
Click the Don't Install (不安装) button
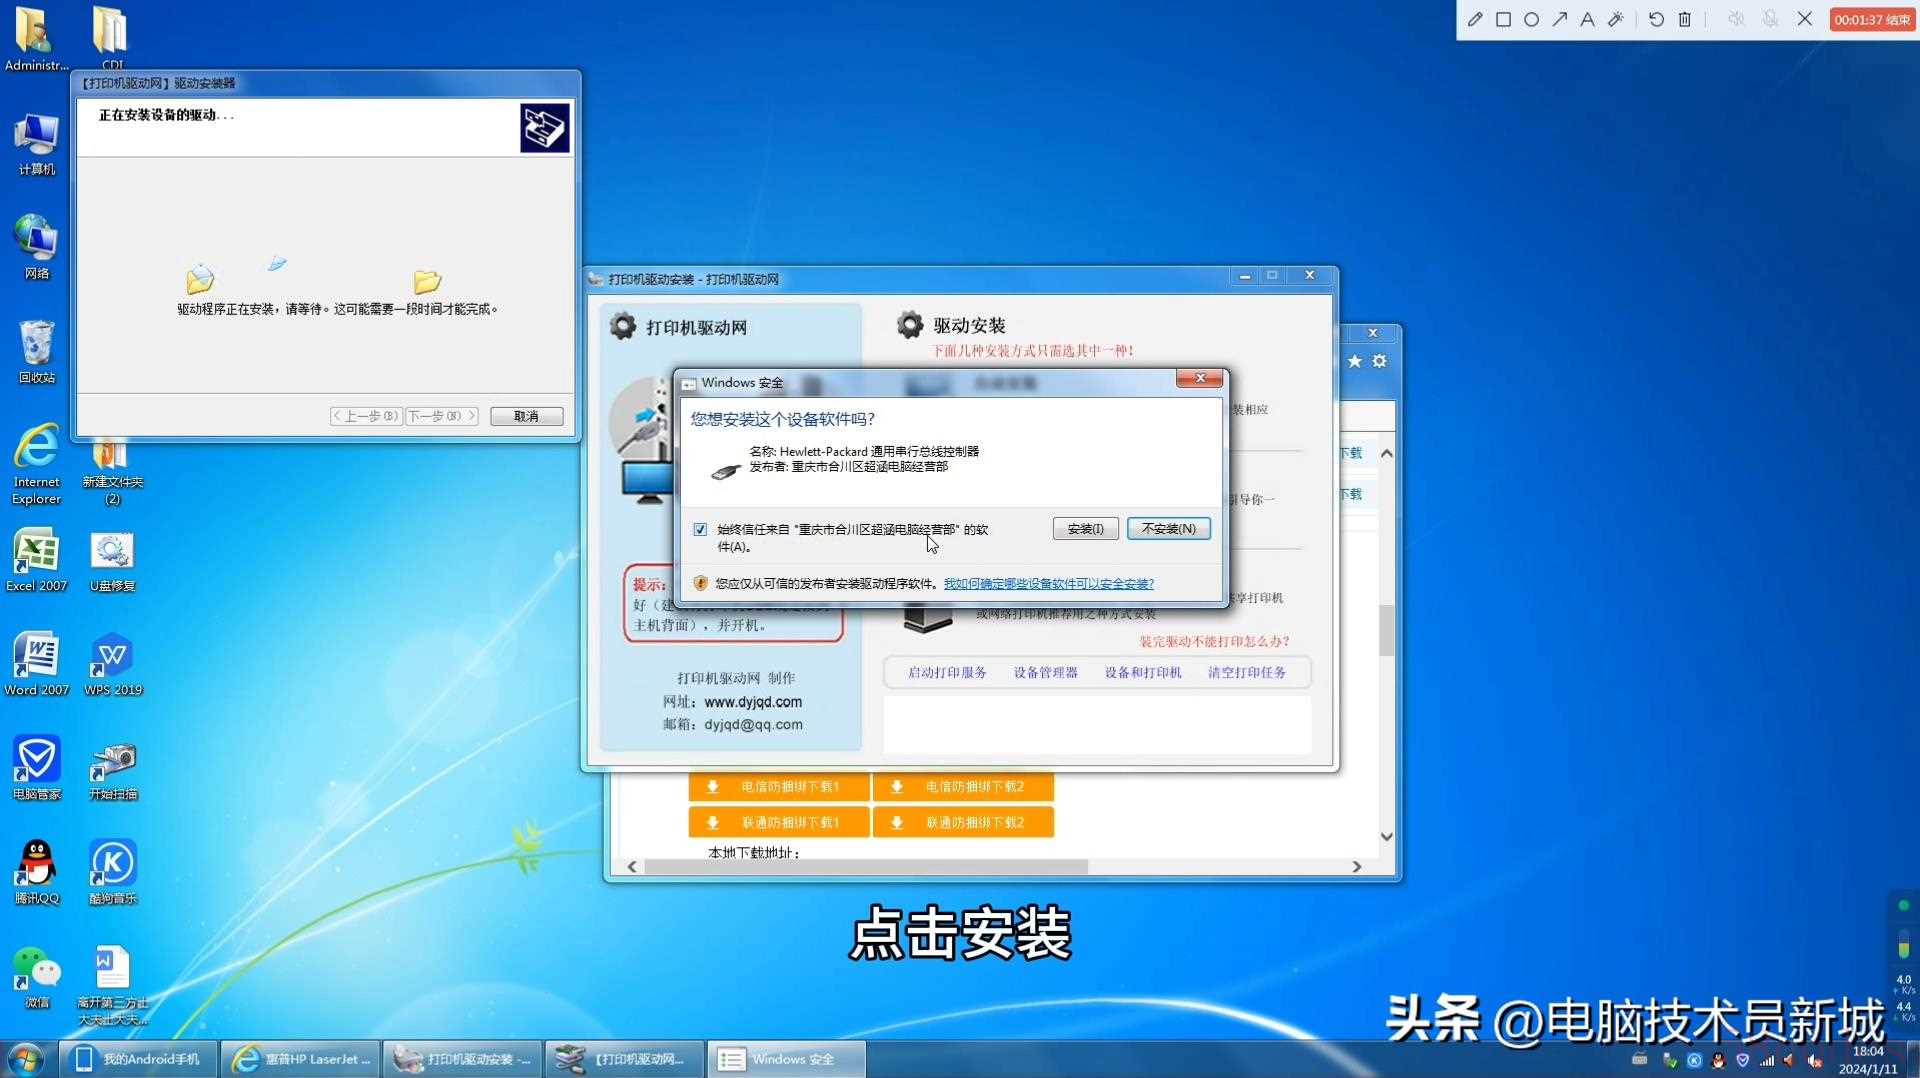point(1168,529)
